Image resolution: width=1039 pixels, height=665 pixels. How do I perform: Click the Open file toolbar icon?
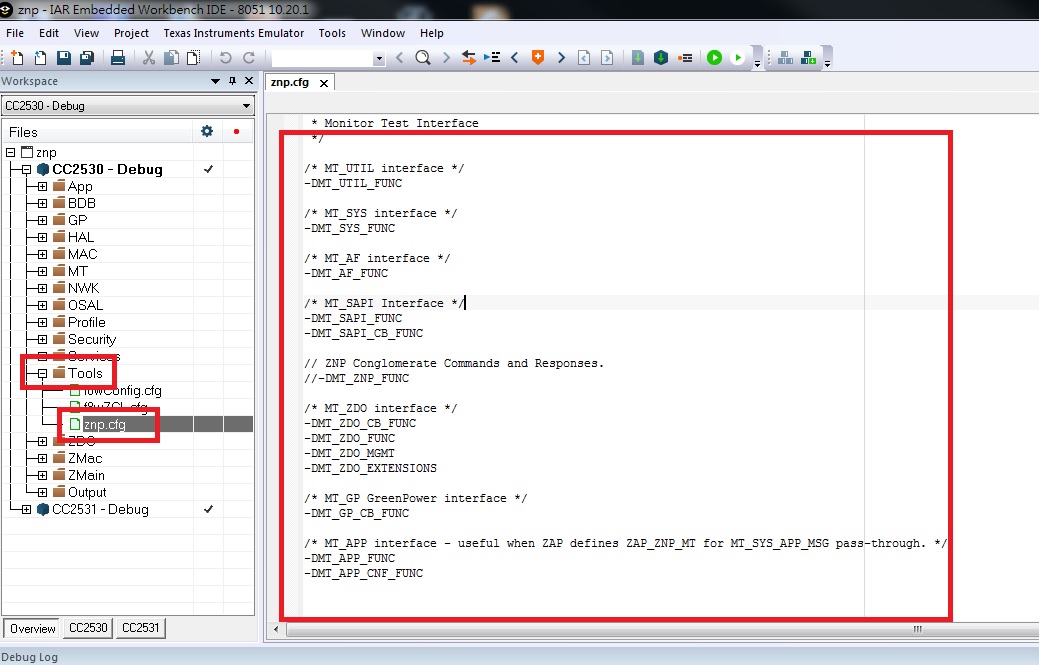(40, 58)
